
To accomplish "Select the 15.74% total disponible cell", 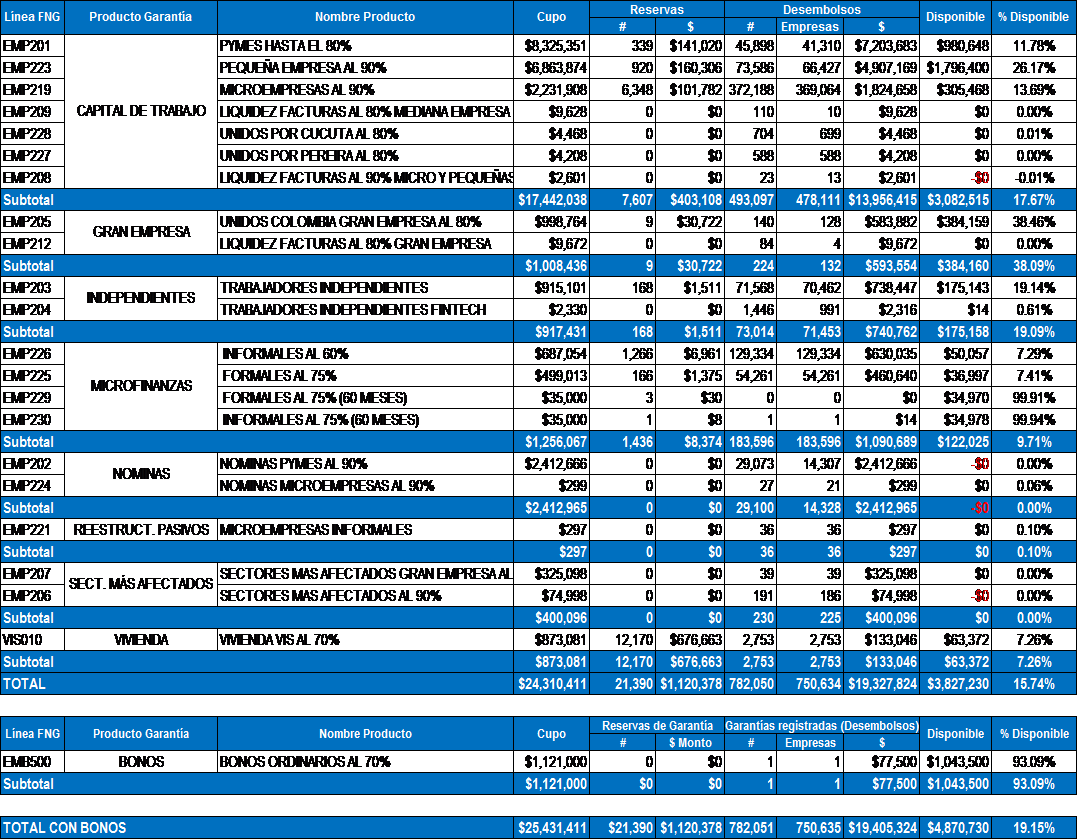I will click(1034, 684).
